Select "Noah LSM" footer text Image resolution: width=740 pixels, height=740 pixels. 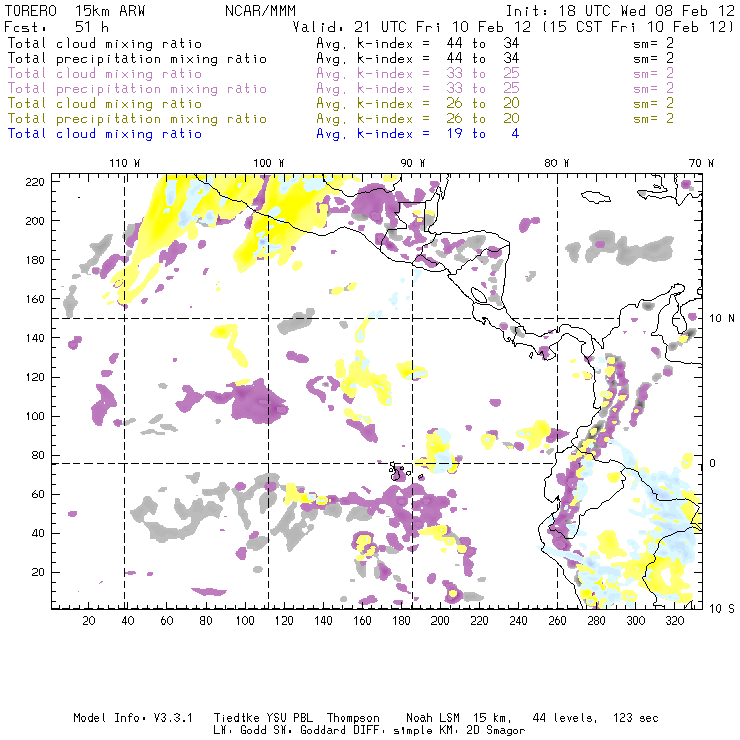pyautogui.click(x=433, y=718)
